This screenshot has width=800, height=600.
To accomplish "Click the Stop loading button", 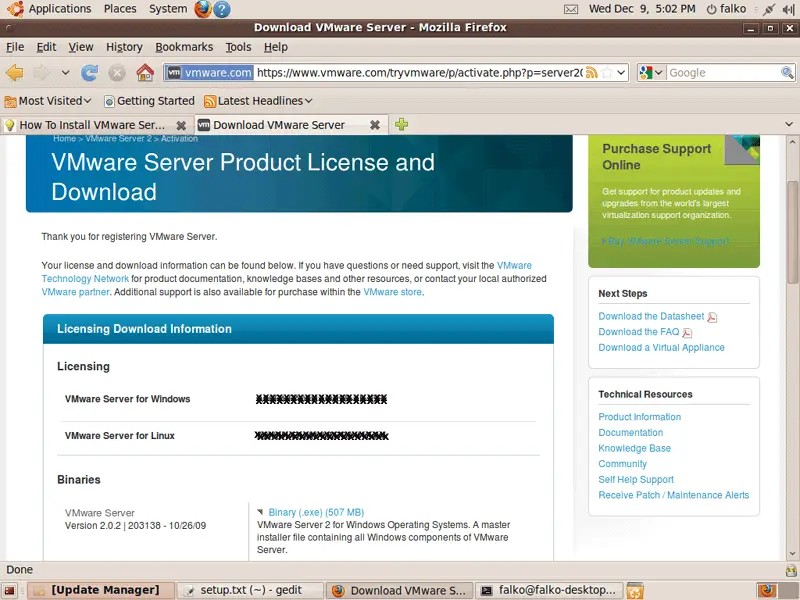I will click(117, 73).
